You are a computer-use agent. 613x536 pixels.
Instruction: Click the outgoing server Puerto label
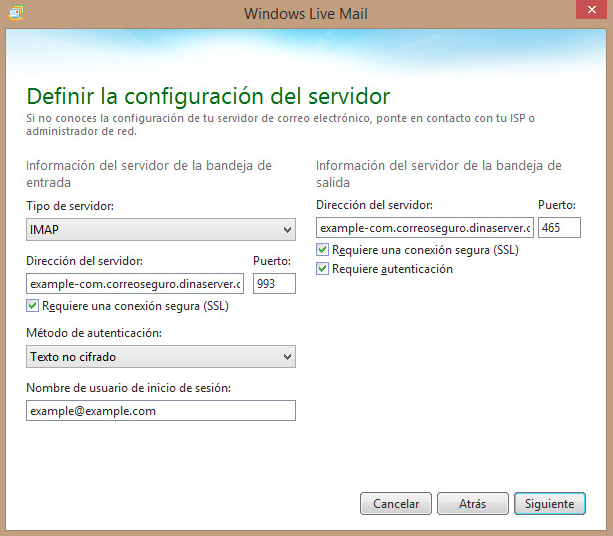[x=557, y=205]
